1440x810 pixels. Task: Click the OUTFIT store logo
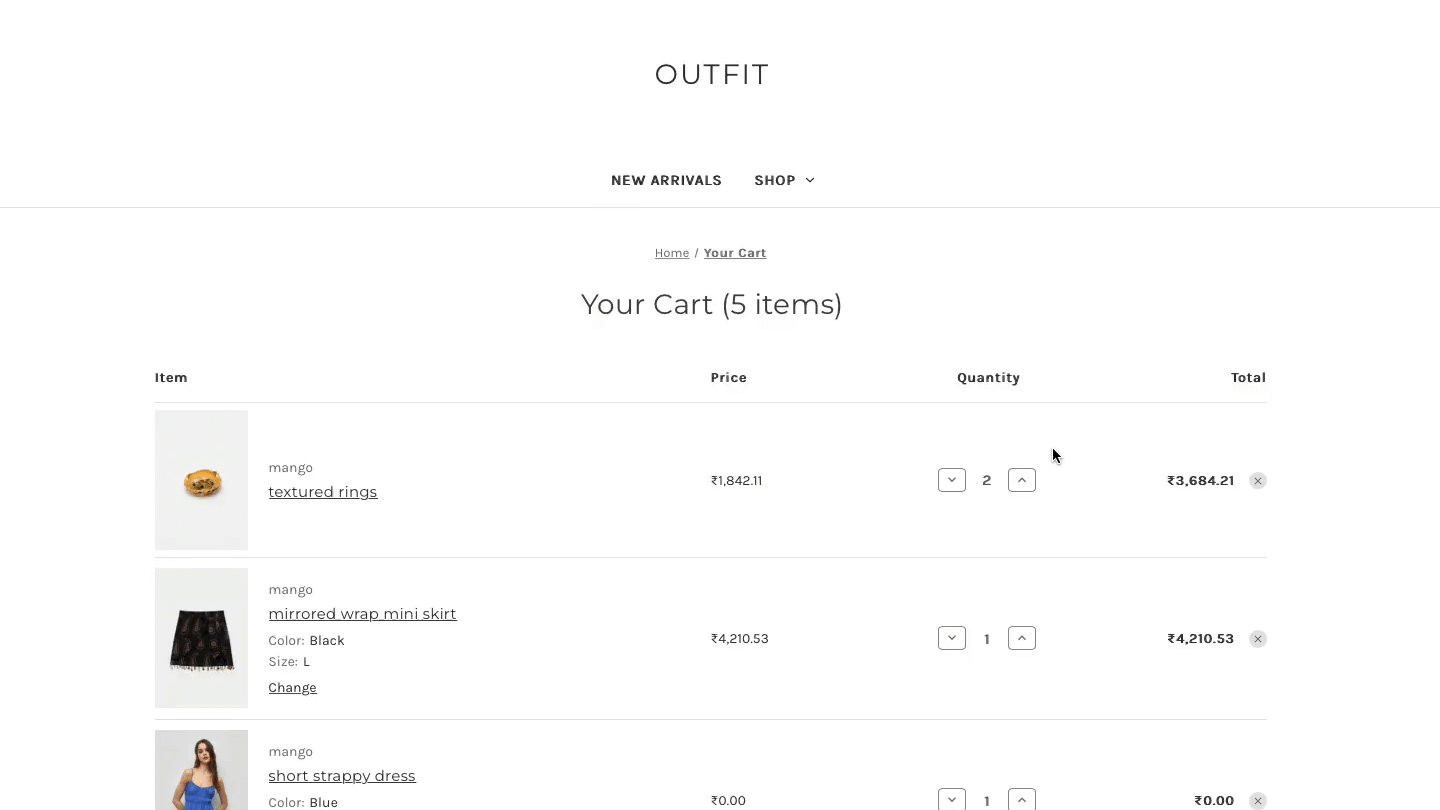712,75
